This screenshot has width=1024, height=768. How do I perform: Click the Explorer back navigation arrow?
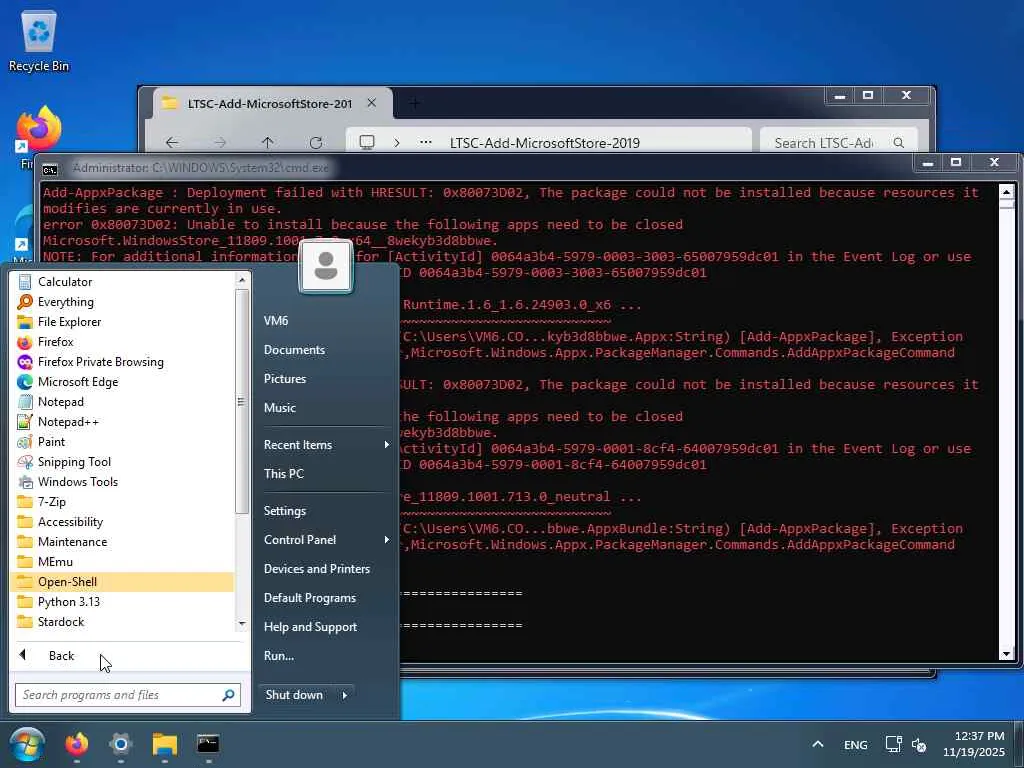[x=172, y=142]
